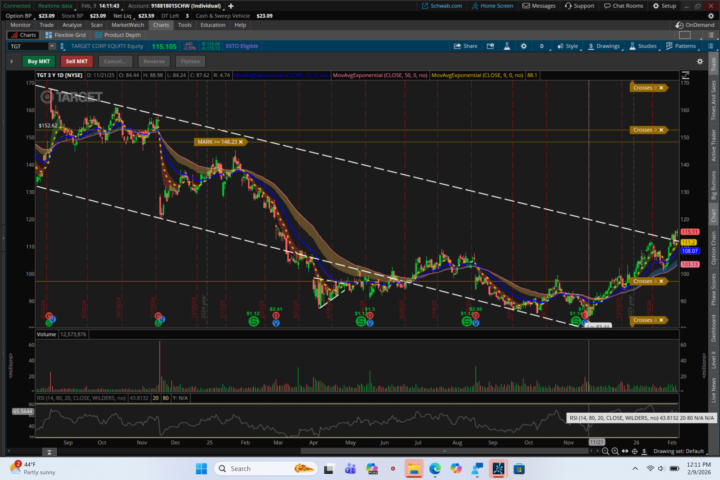Select the Product Depth subtab

point(118,35)
